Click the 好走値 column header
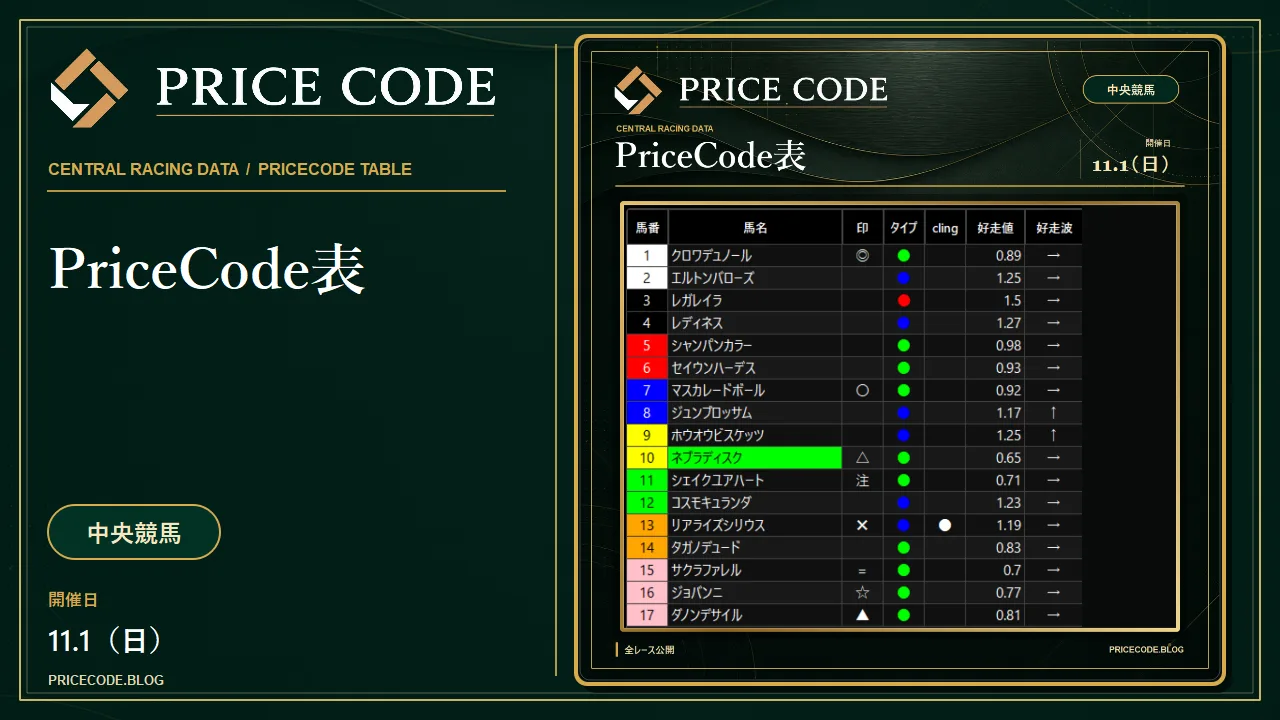Screen dimensions: 1280x720 pos(995,228)
